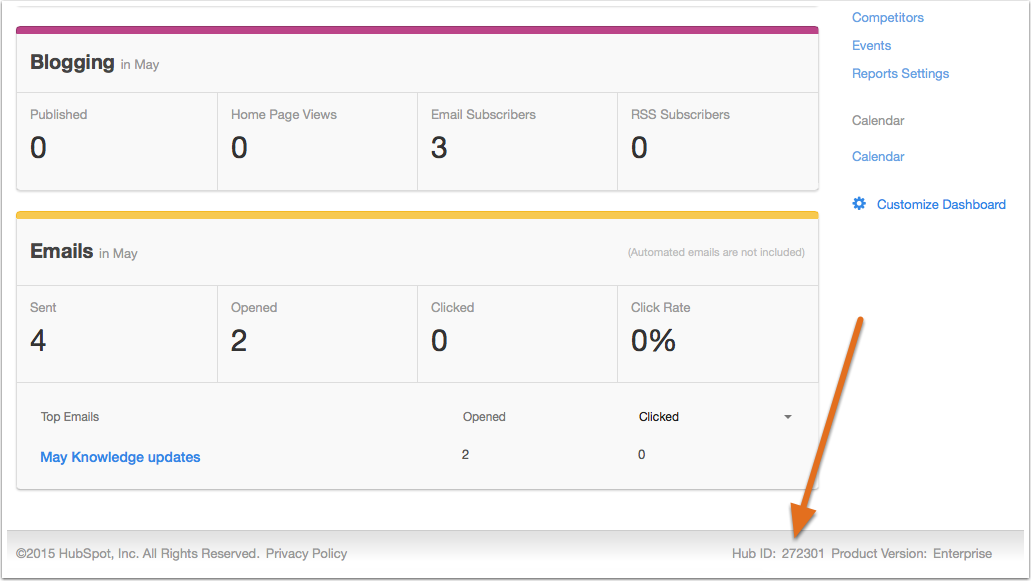Click the Customize Dashboard gear icon

tap(859, 204)
